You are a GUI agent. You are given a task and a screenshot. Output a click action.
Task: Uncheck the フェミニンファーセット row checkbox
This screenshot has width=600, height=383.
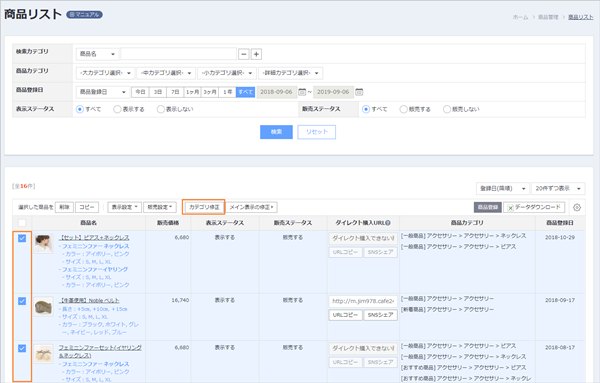(22, 349)
